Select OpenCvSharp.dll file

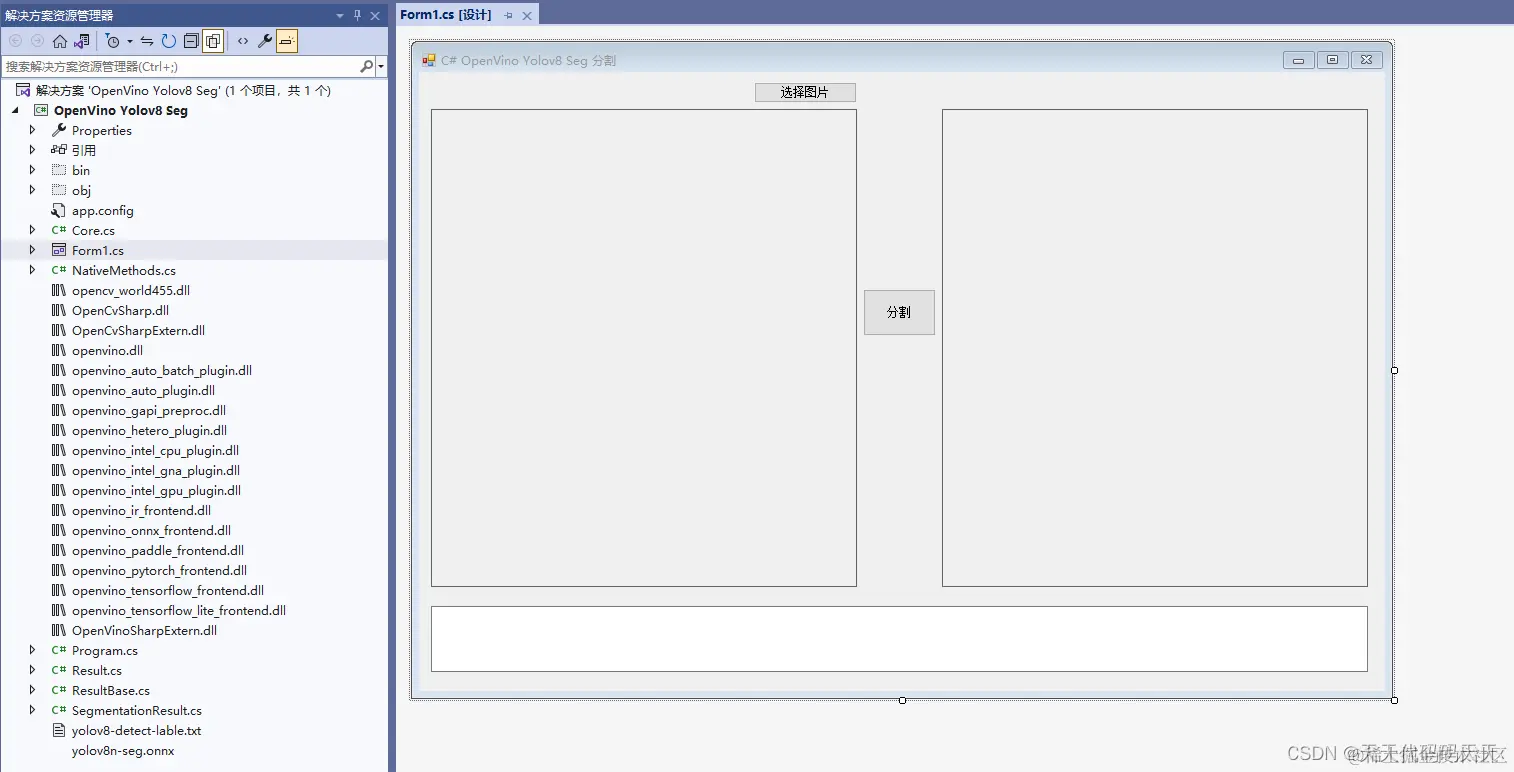point(120,310)
